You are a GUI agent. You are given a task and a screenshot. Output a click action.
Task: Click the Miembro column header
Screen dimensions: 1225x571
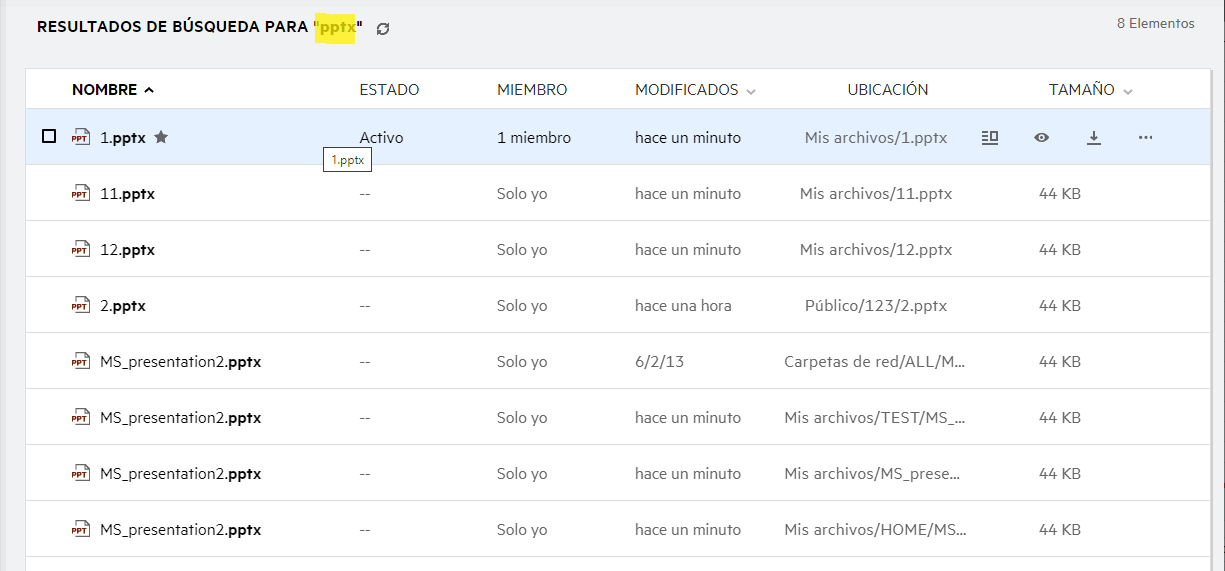531,90
